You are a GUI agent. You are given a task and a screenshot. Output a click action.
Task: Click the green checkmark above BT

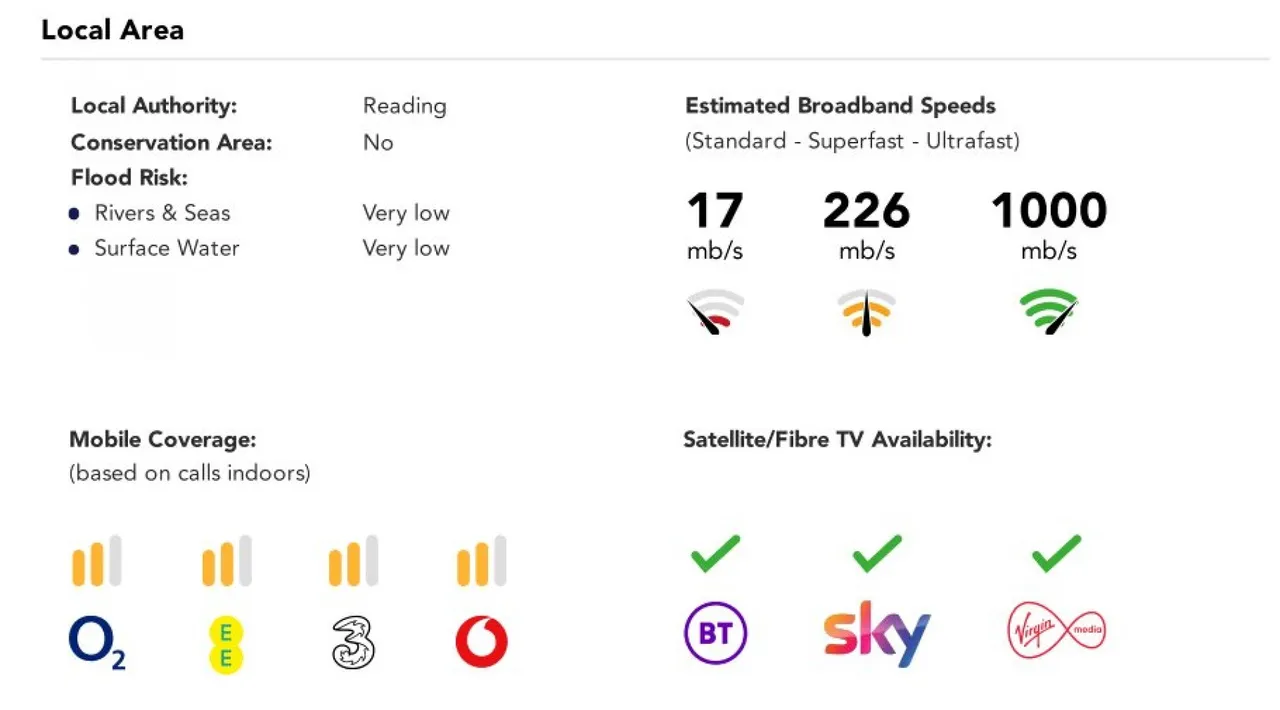[x=716, y=553]
